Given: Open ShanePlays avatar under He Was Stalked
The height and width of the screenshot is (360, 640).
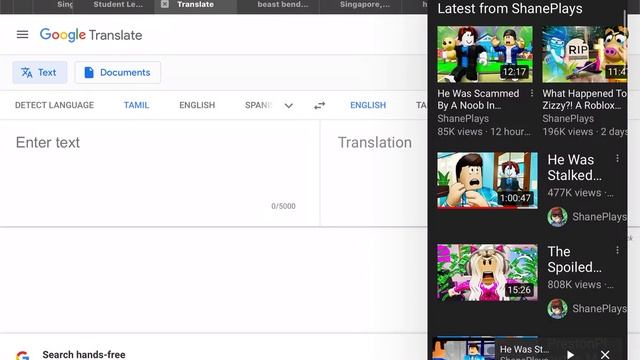Looking at the screenshot, I should (557, 217).
